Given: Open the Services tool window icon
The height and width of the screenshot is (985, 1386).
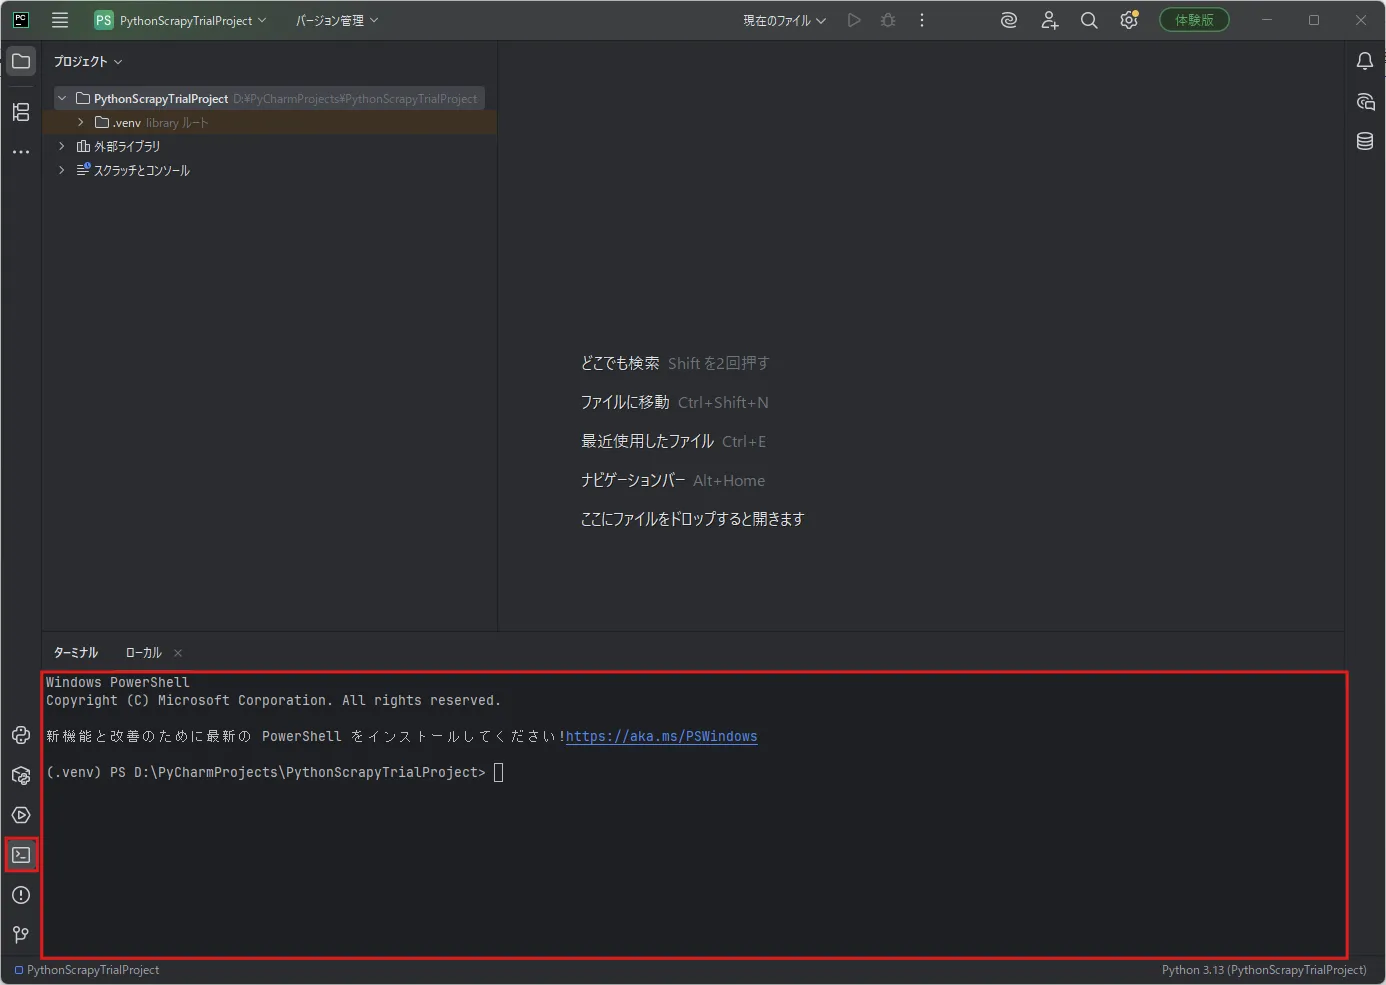Looking at the screenshot, I should click(21, 815).
